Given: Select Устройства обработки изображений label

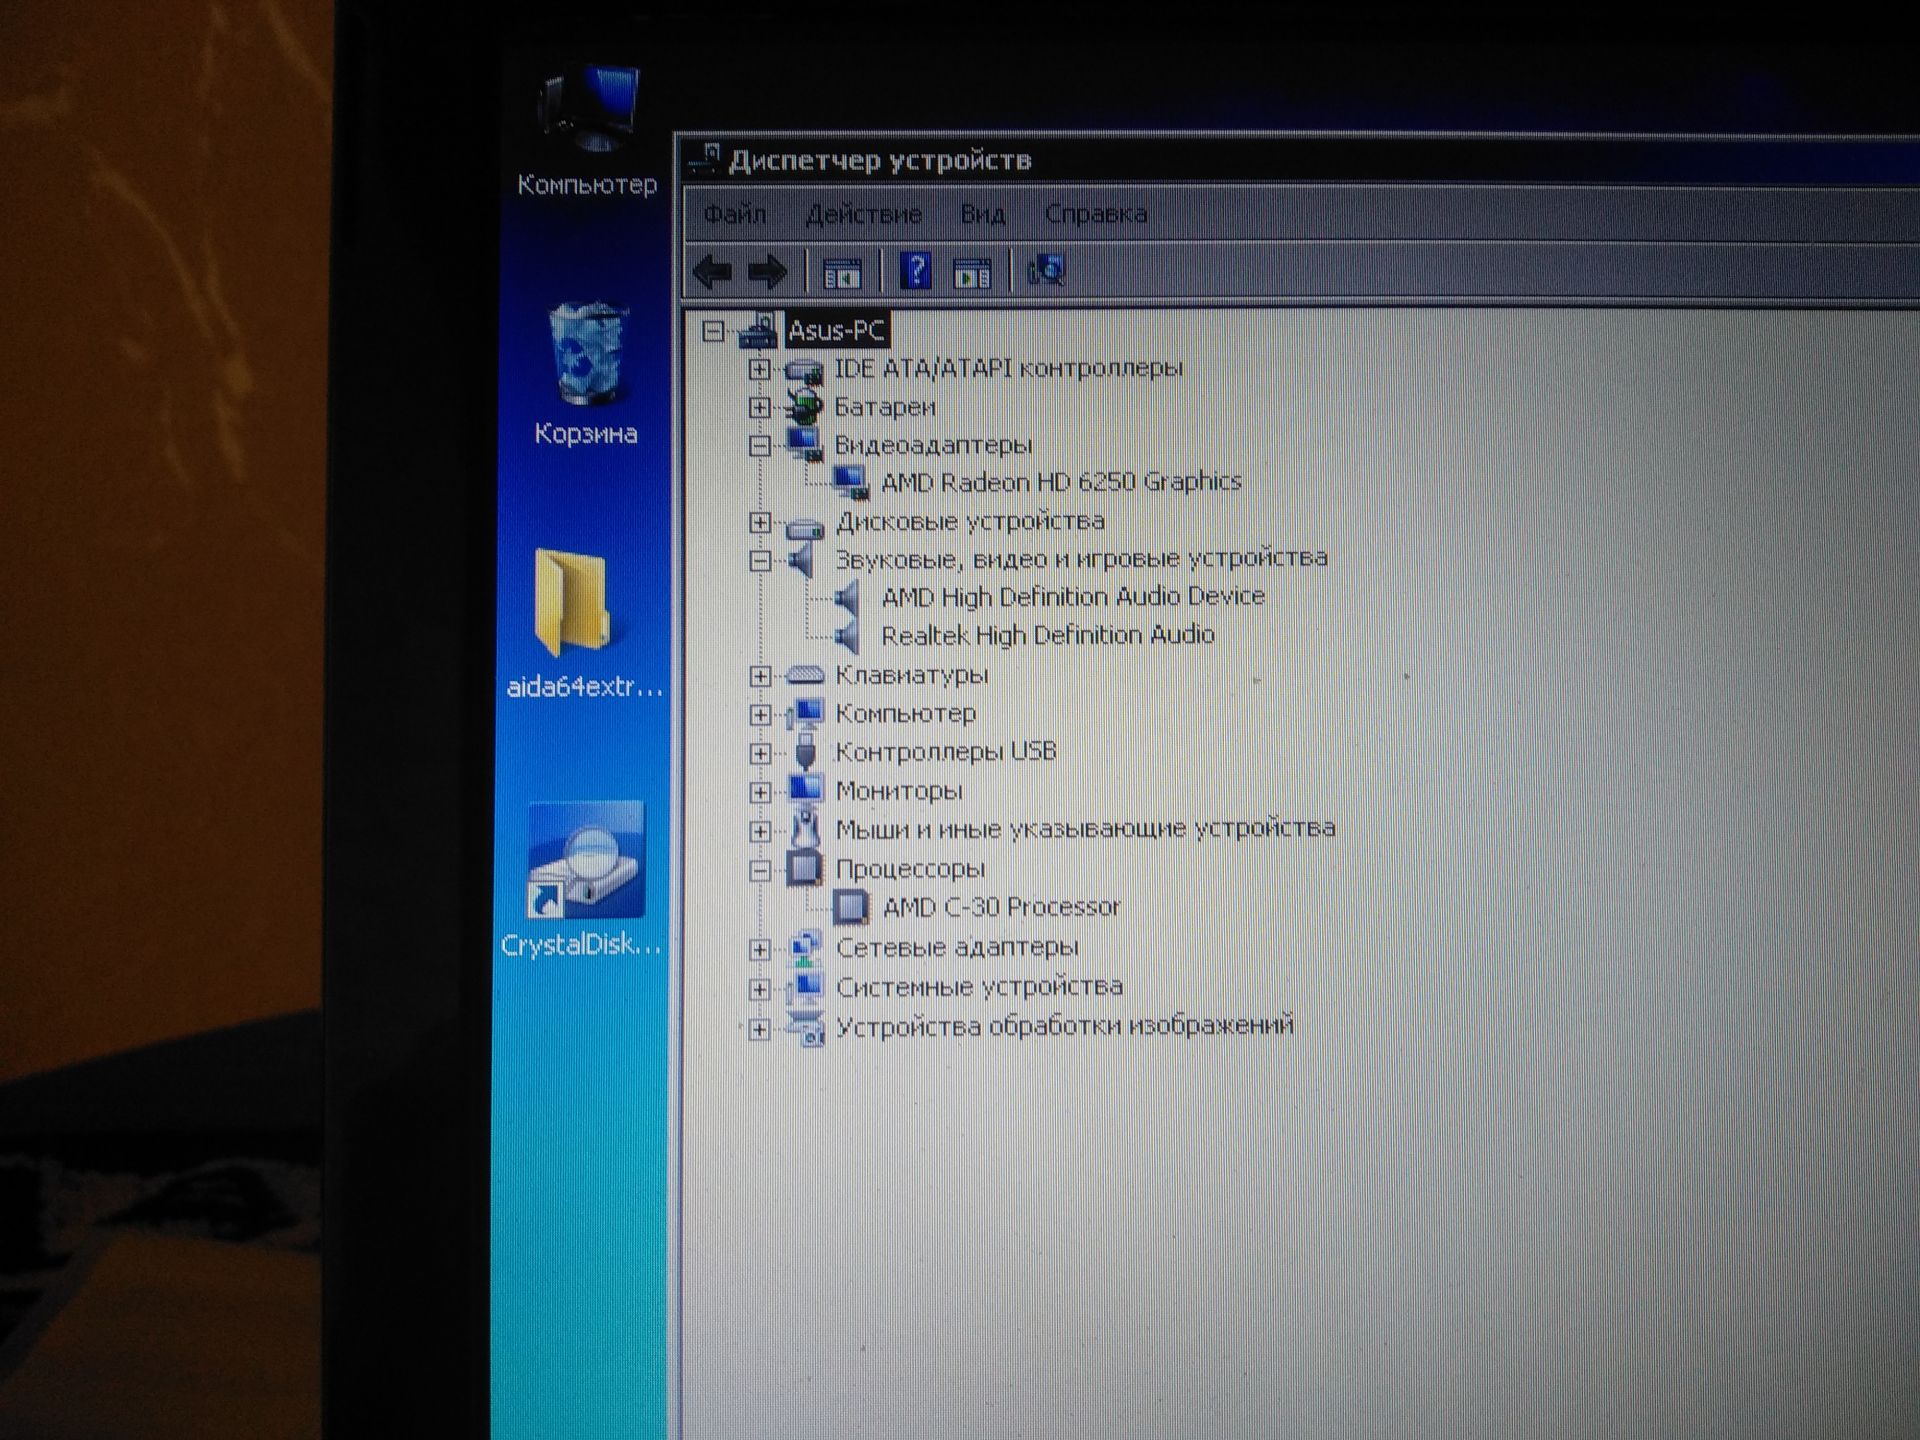Looking at the screenshot, I should point(1065,1026).
